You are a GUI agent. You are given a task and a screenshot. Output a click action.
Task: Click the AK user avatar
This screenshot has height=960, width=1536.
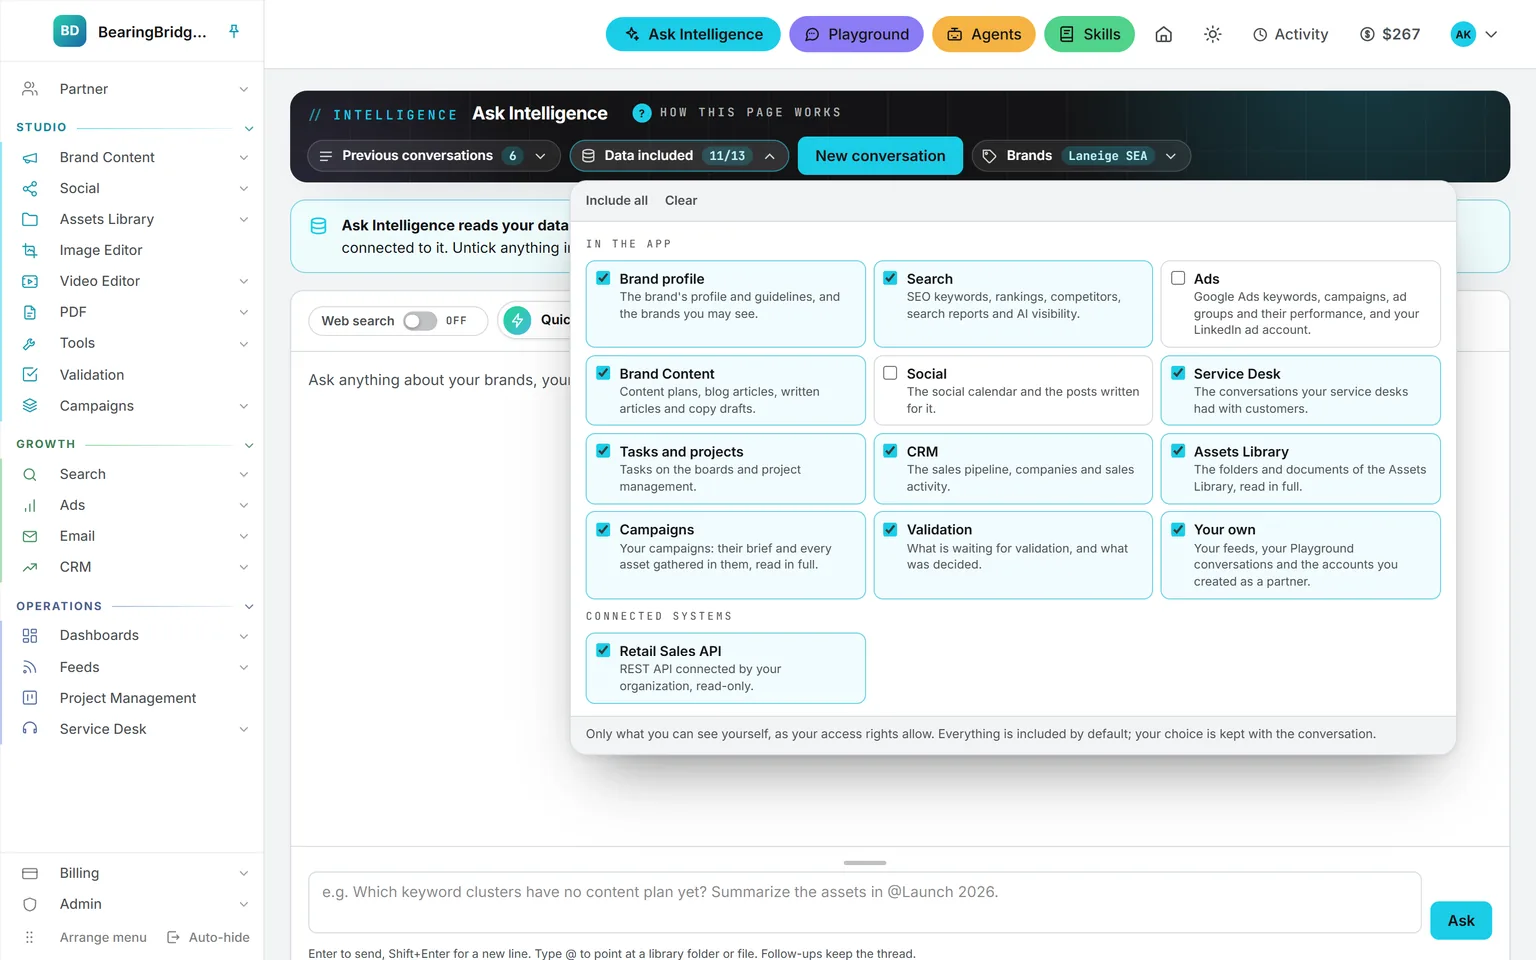click(1463, 34)
